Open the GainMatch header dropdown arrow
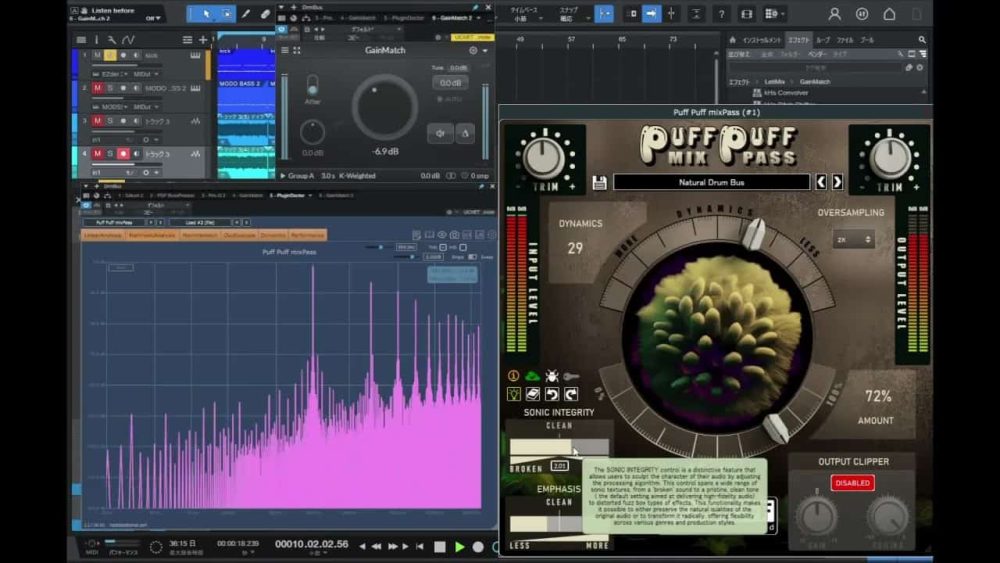Screen dimensions: 1000x563 point(485,50)
